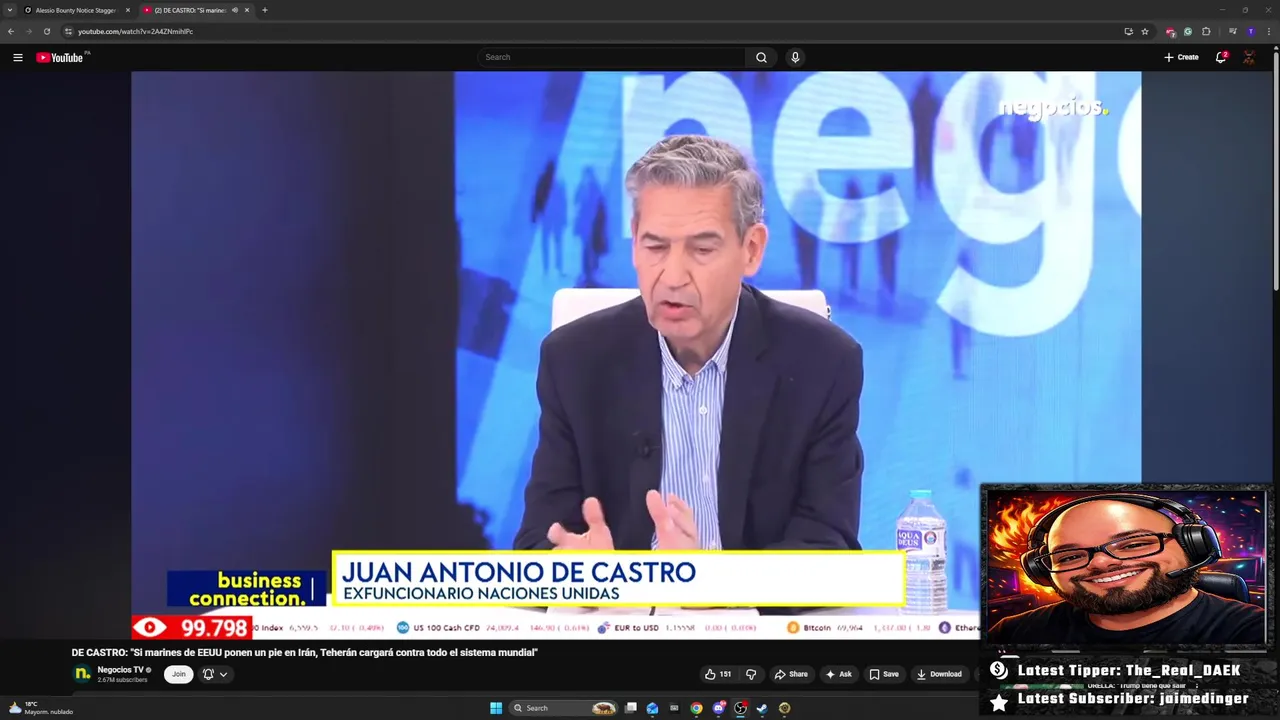The width and height of the screenshot is (1280, 720).
Task: Open the Discord taskbar icon
Action: (718, 708)
